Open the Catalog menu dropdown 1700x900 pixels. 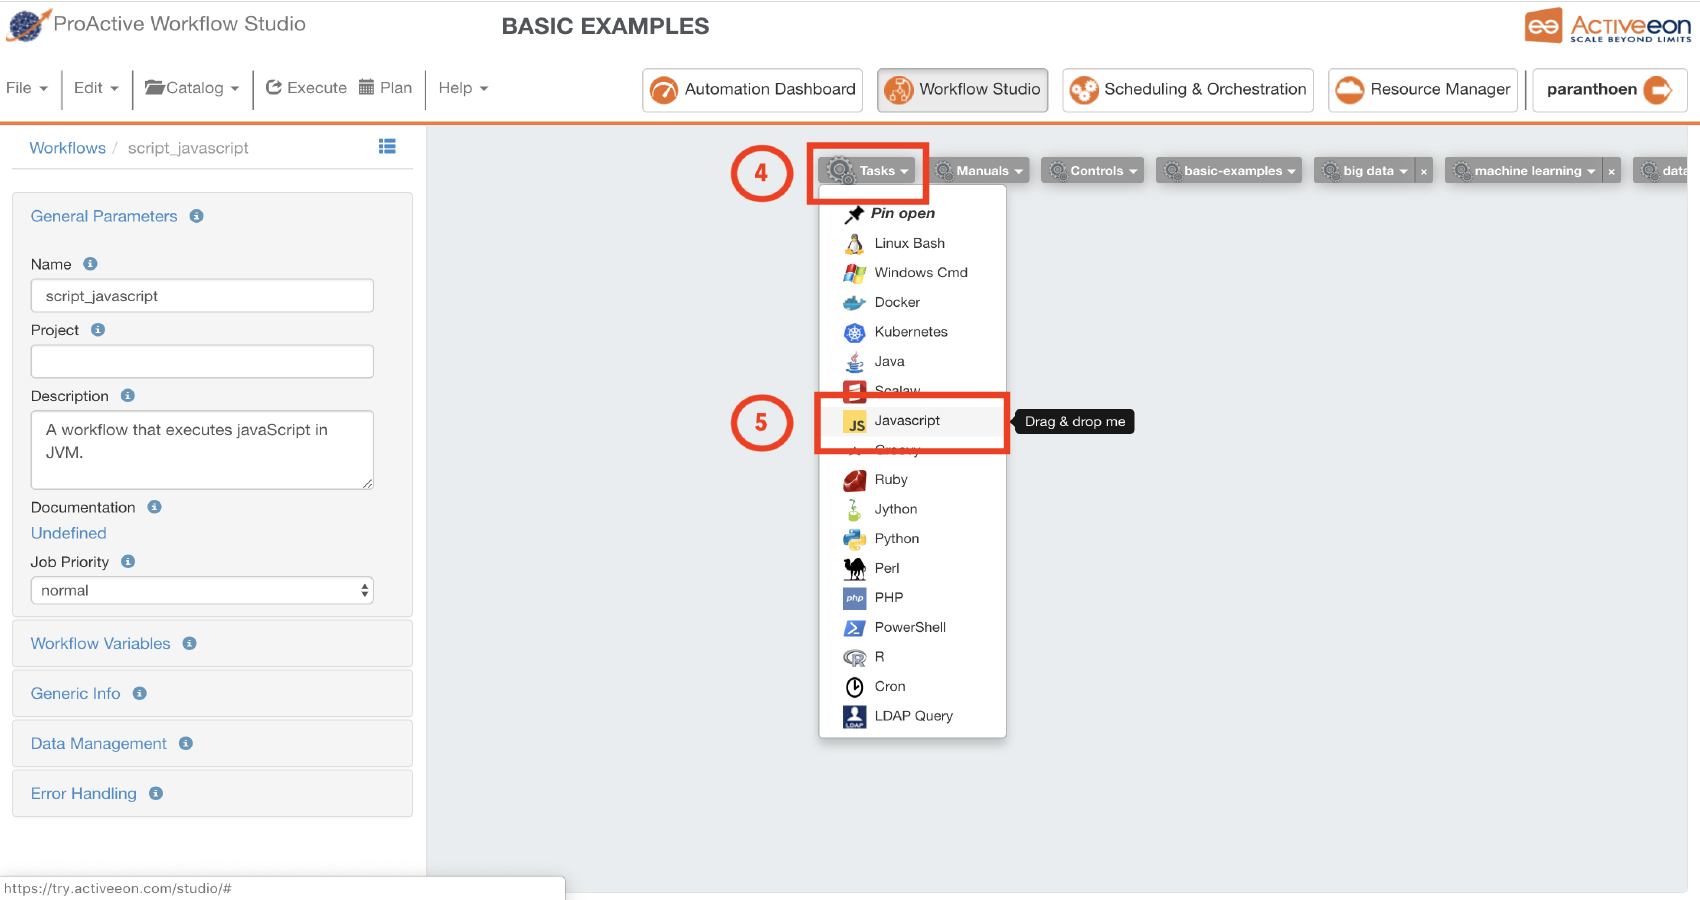(192, 88)
